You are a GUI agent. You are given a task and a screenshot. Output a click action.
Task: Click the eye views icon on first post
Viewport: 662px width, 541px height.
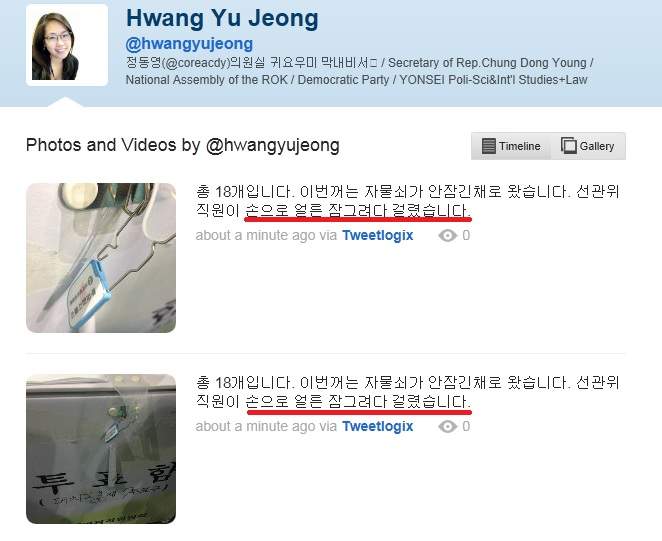[447, 235]
